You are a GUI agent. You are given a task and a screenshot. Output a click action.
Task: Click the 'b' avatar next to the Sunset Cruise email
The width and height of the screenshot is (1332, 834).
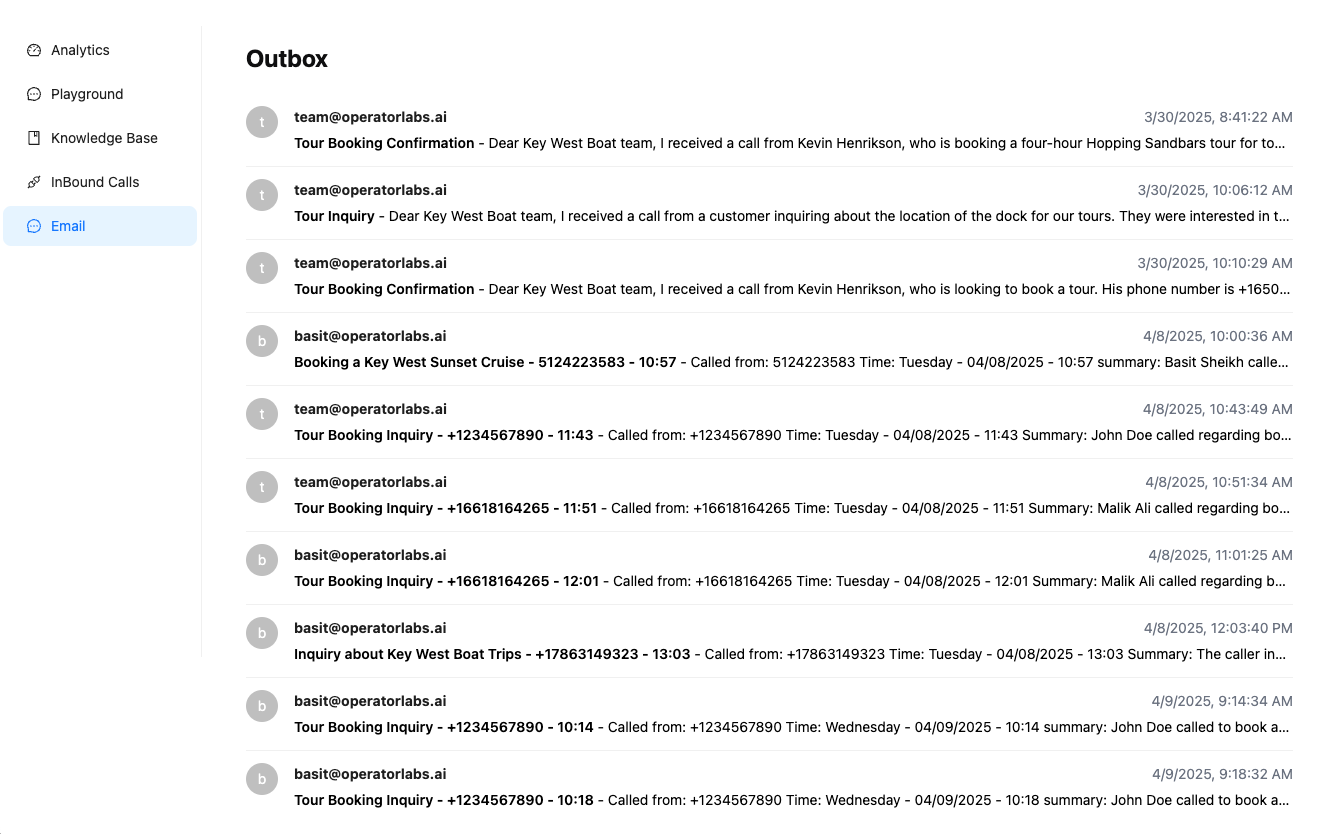click(x=262, y=340)
